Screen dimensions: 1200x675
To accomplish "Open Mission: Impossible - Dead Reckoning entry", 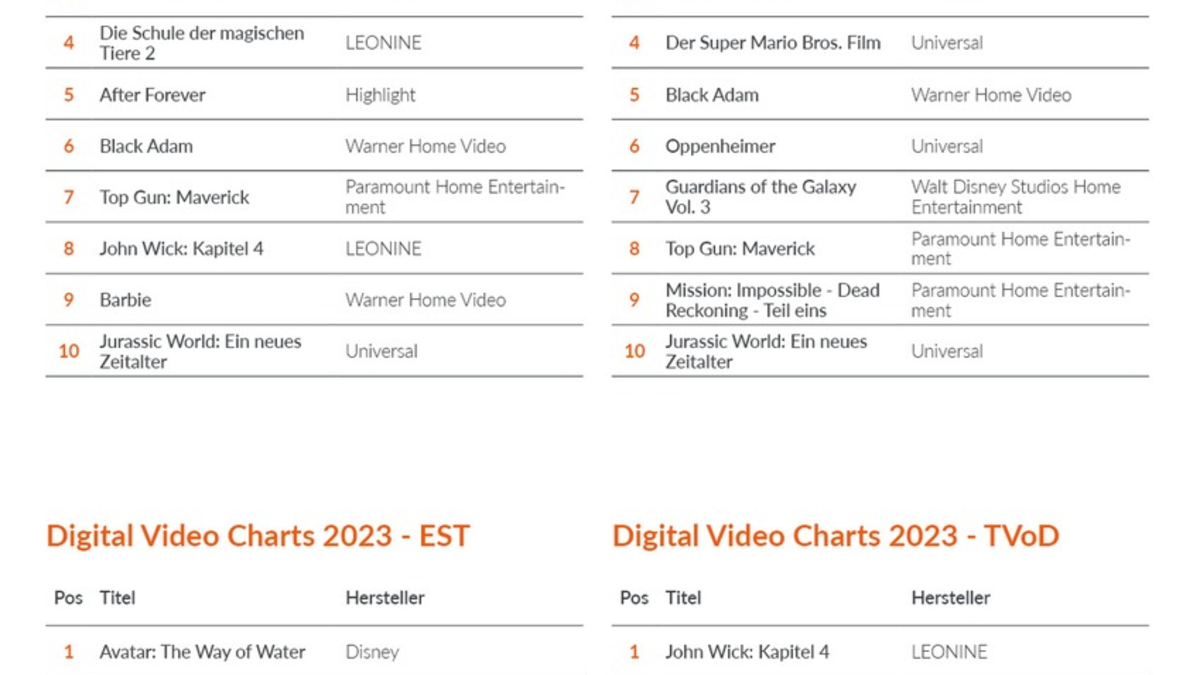I will pyautogui.click(x=772, y=300).
